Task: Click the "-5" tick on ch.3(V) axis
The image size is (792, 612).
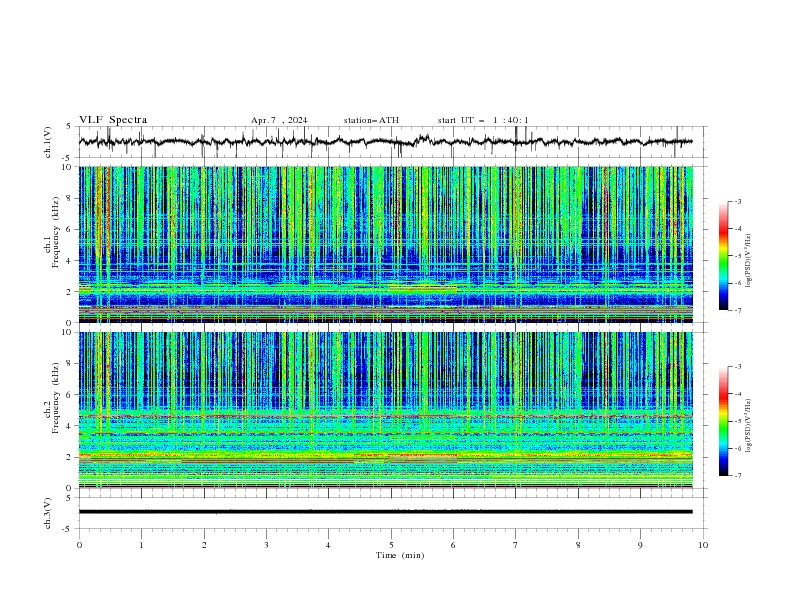Action: pyautogui.click(x=68, y=529)
